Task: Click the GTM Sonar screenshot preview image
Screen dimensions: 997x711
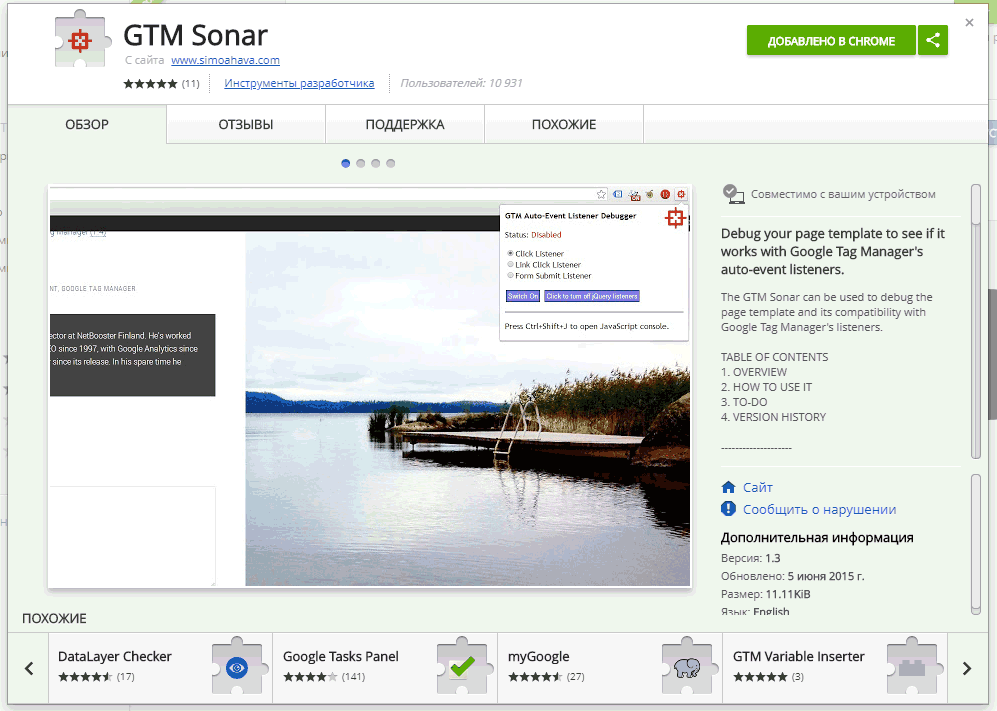Action: tap(370, 387)
